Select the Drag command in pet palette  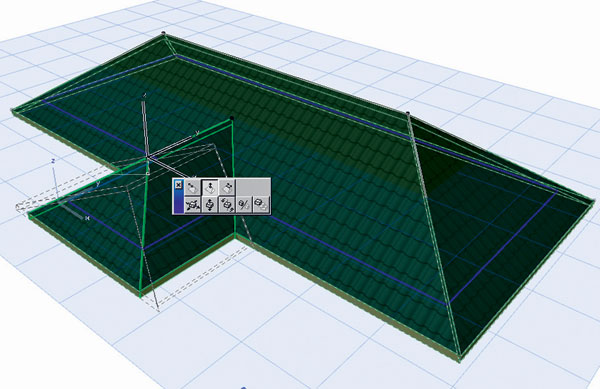[x=192, y=205]
